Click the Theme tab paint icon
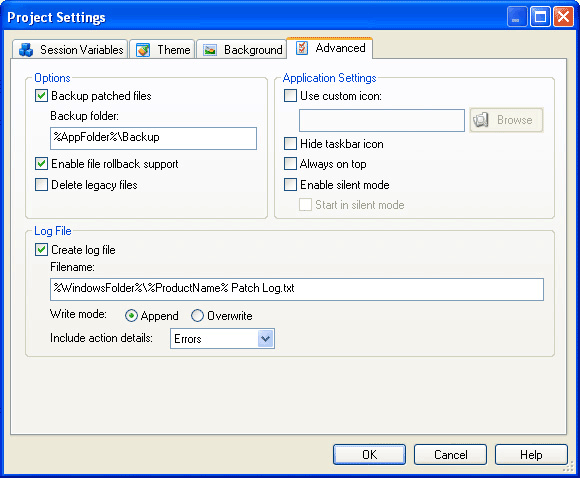This screenshot has width=580, height=478. coord(143,50)
